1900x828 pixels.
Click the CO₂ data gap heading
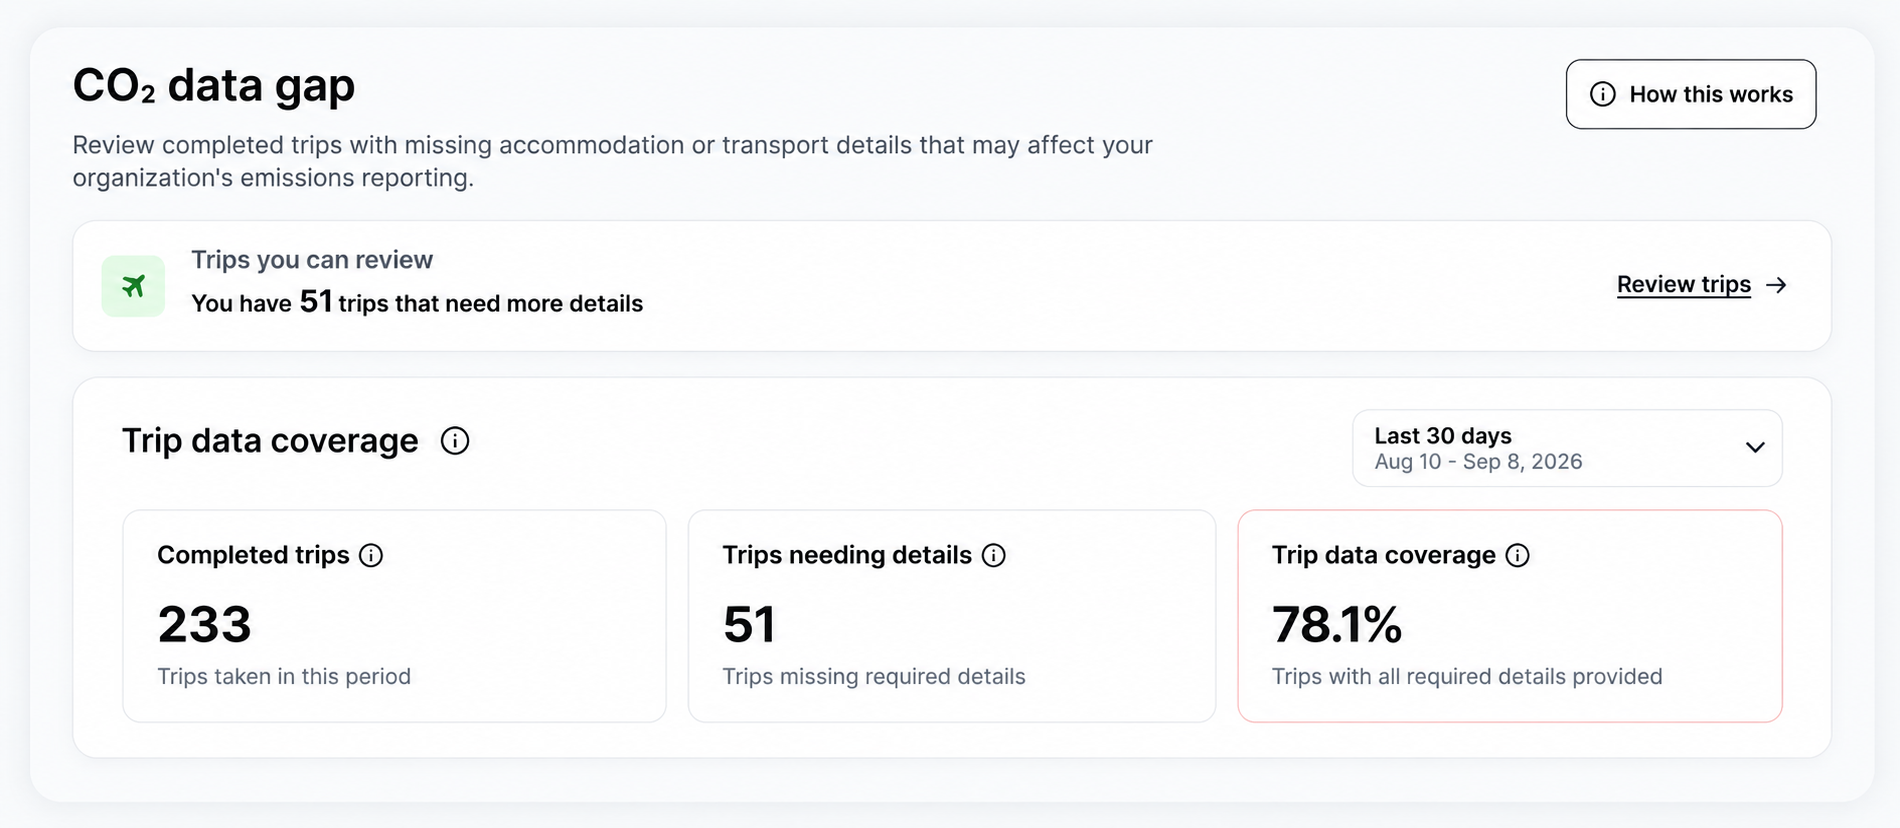[x=214, y=85]
